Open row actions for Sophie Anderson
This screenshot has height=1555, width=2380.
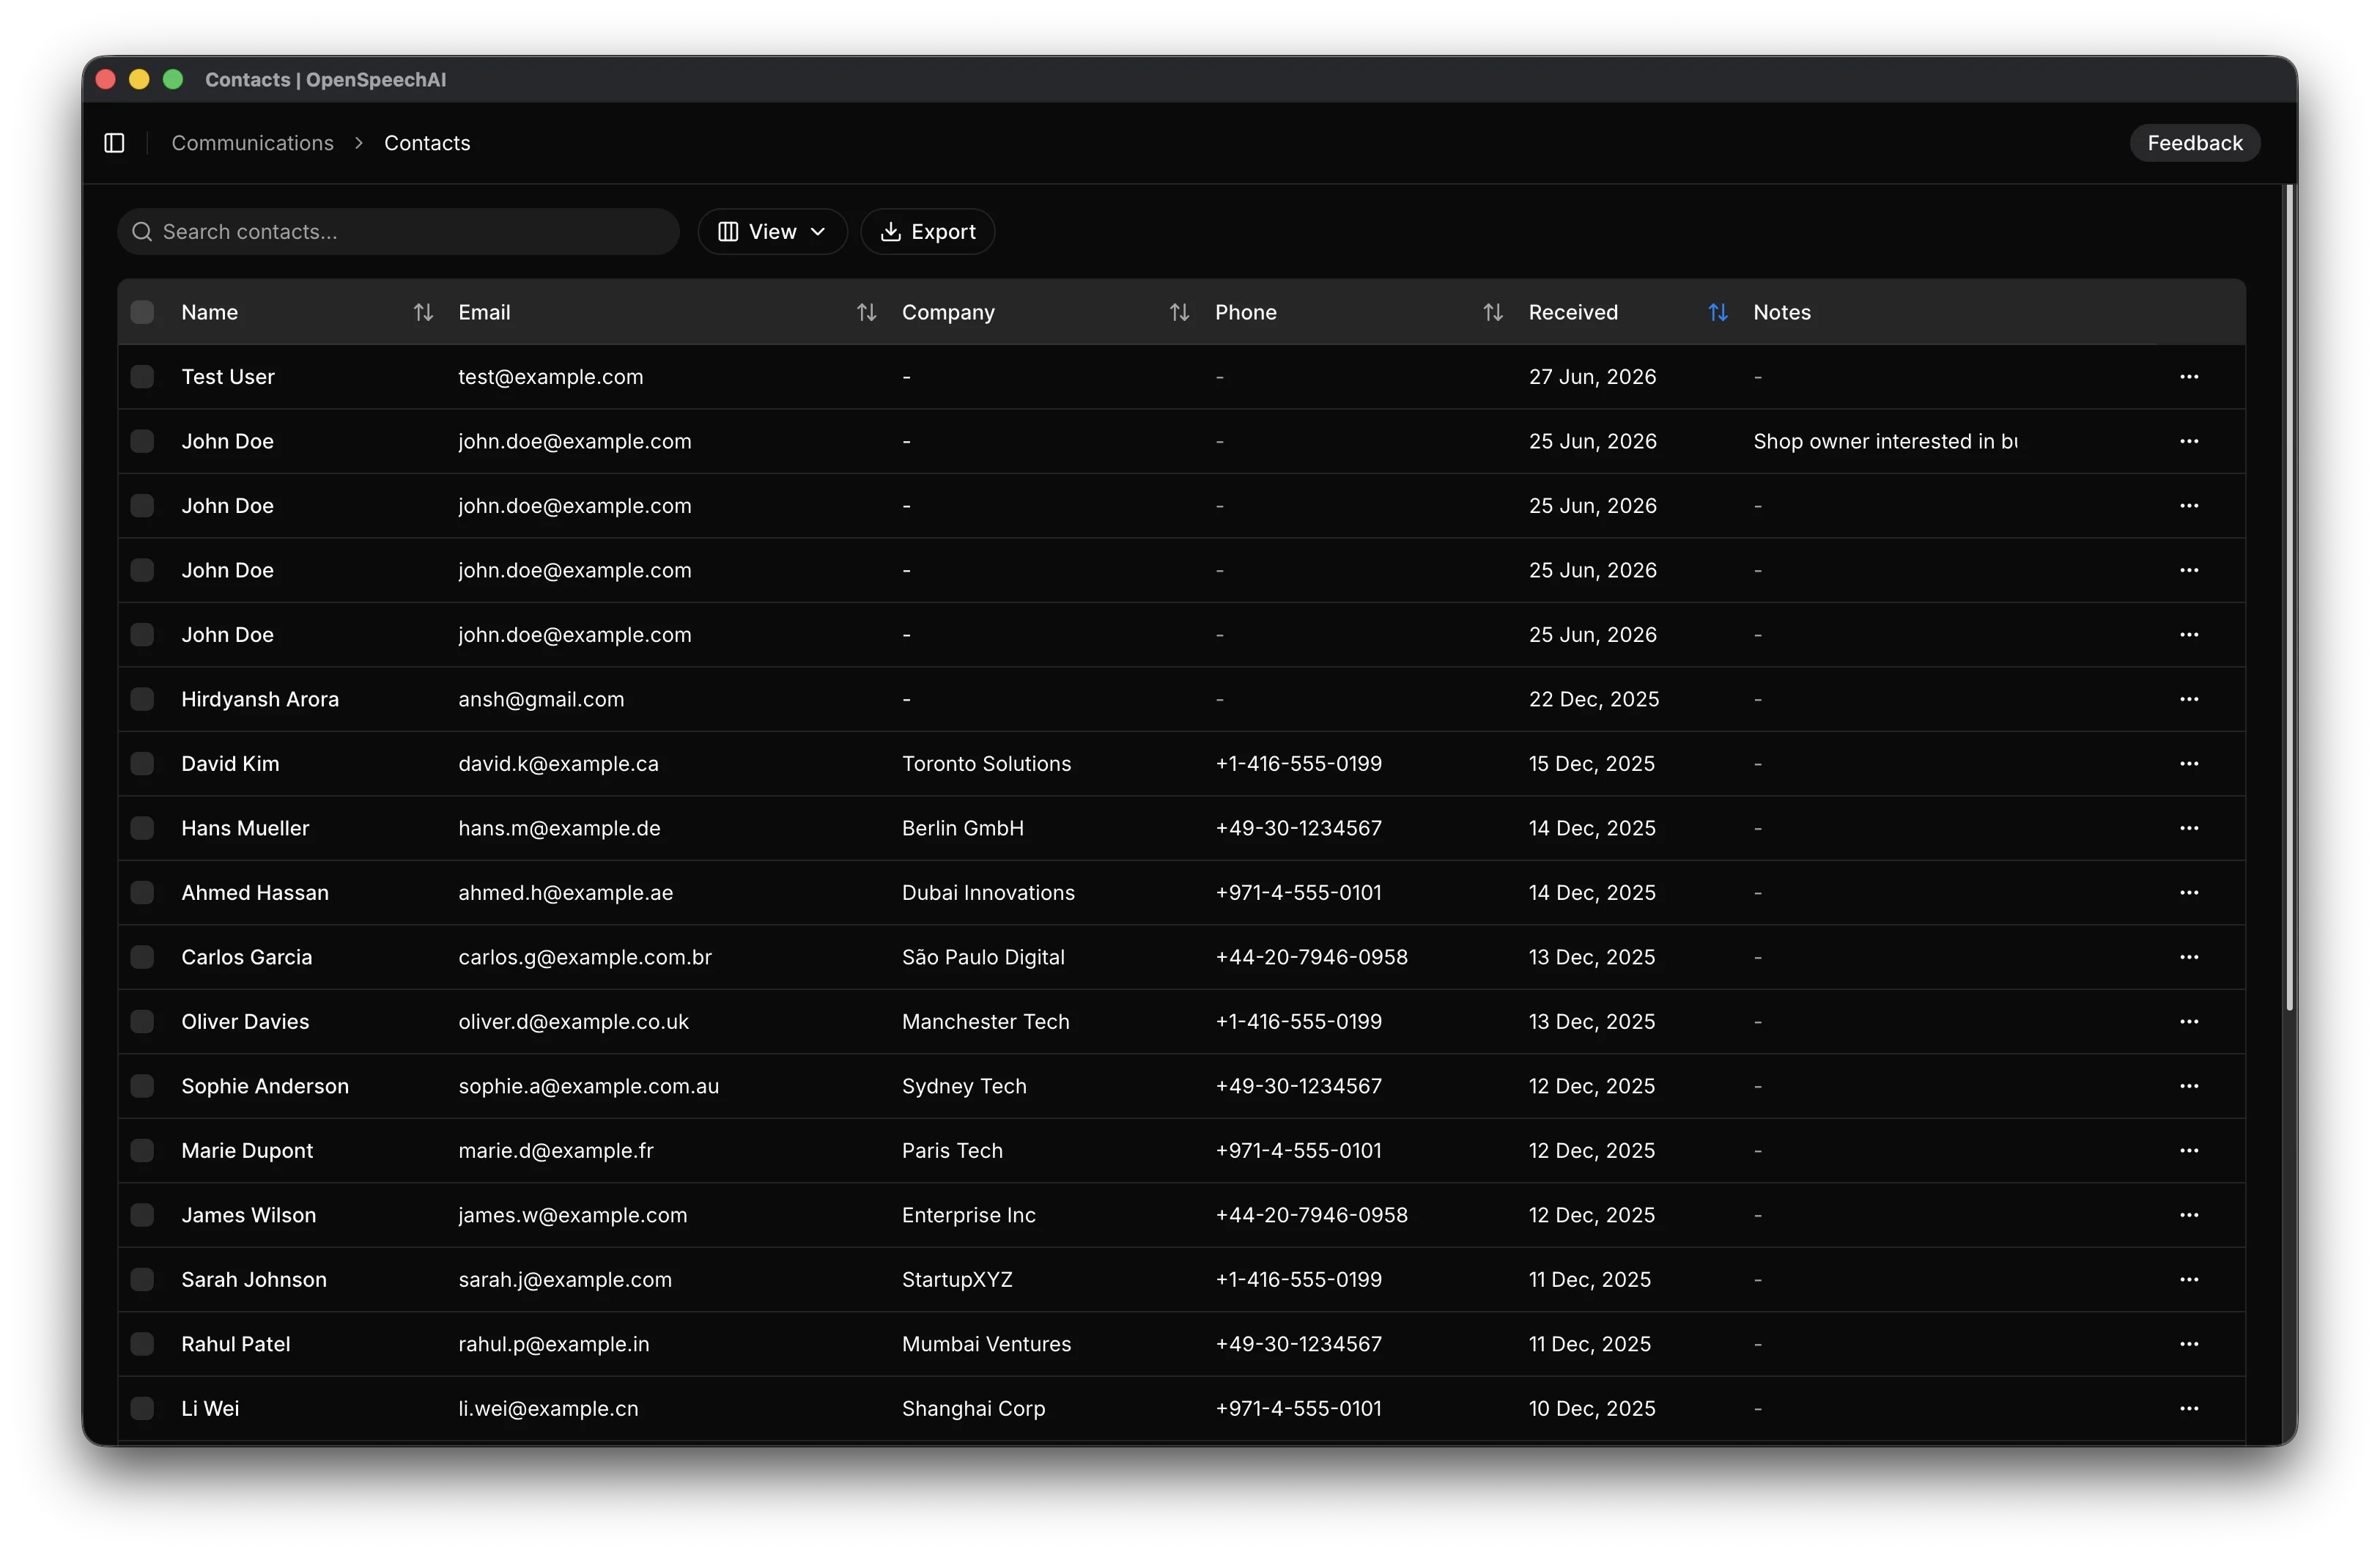point(2188,1086)
